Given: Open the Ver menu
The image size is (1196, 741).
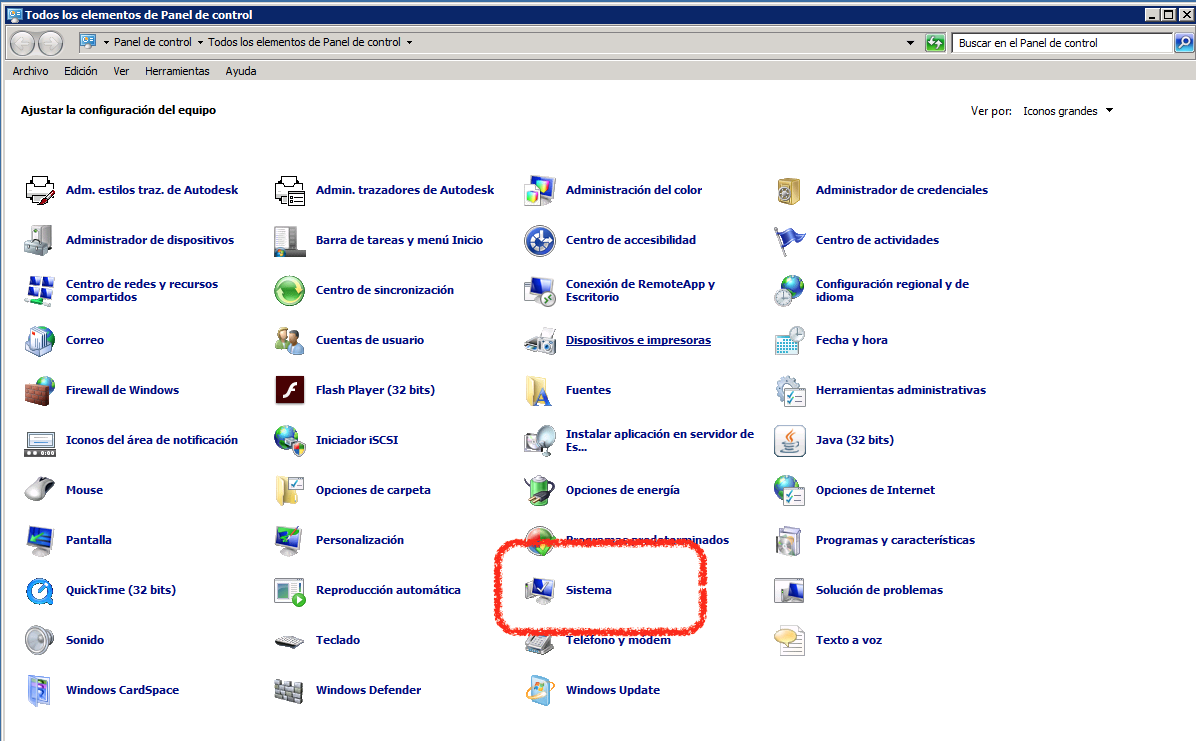Looking at the screenshot, I should (x=121, y=71).
